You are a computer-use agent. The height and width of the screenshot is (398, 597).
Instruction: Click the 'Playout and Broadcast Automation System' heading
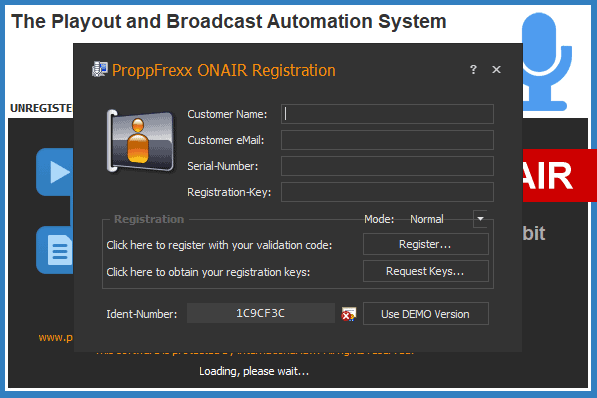[x=228, y=21]
